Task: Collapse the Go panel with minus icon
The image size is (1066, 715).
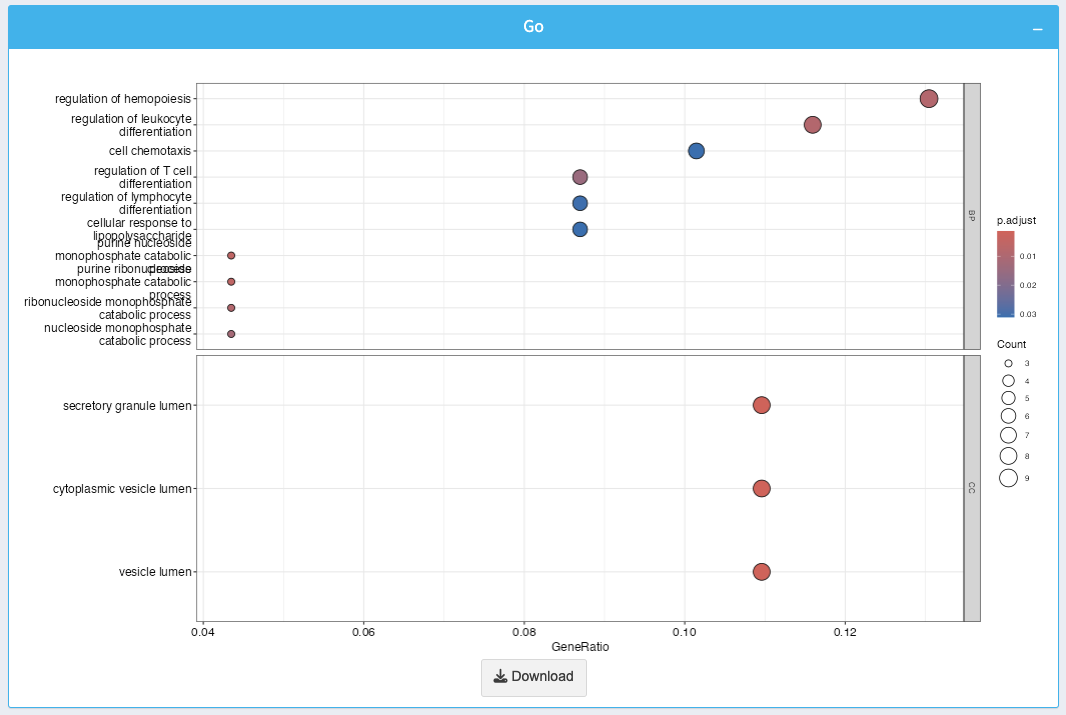Action: point(1038,28)
